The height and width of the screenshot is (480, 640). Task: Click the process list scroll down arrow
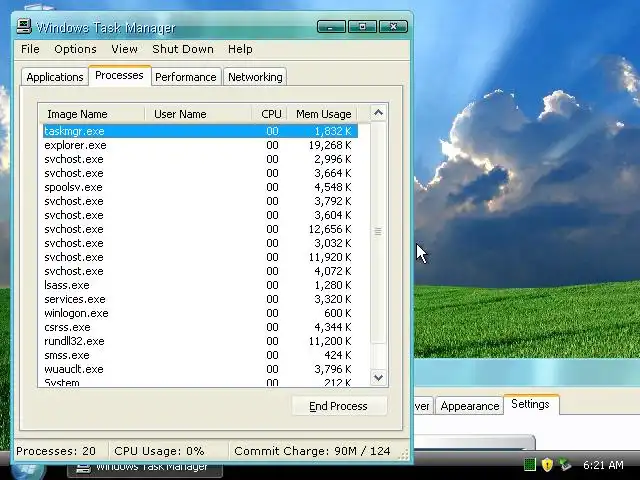click(x=378, y=378)
